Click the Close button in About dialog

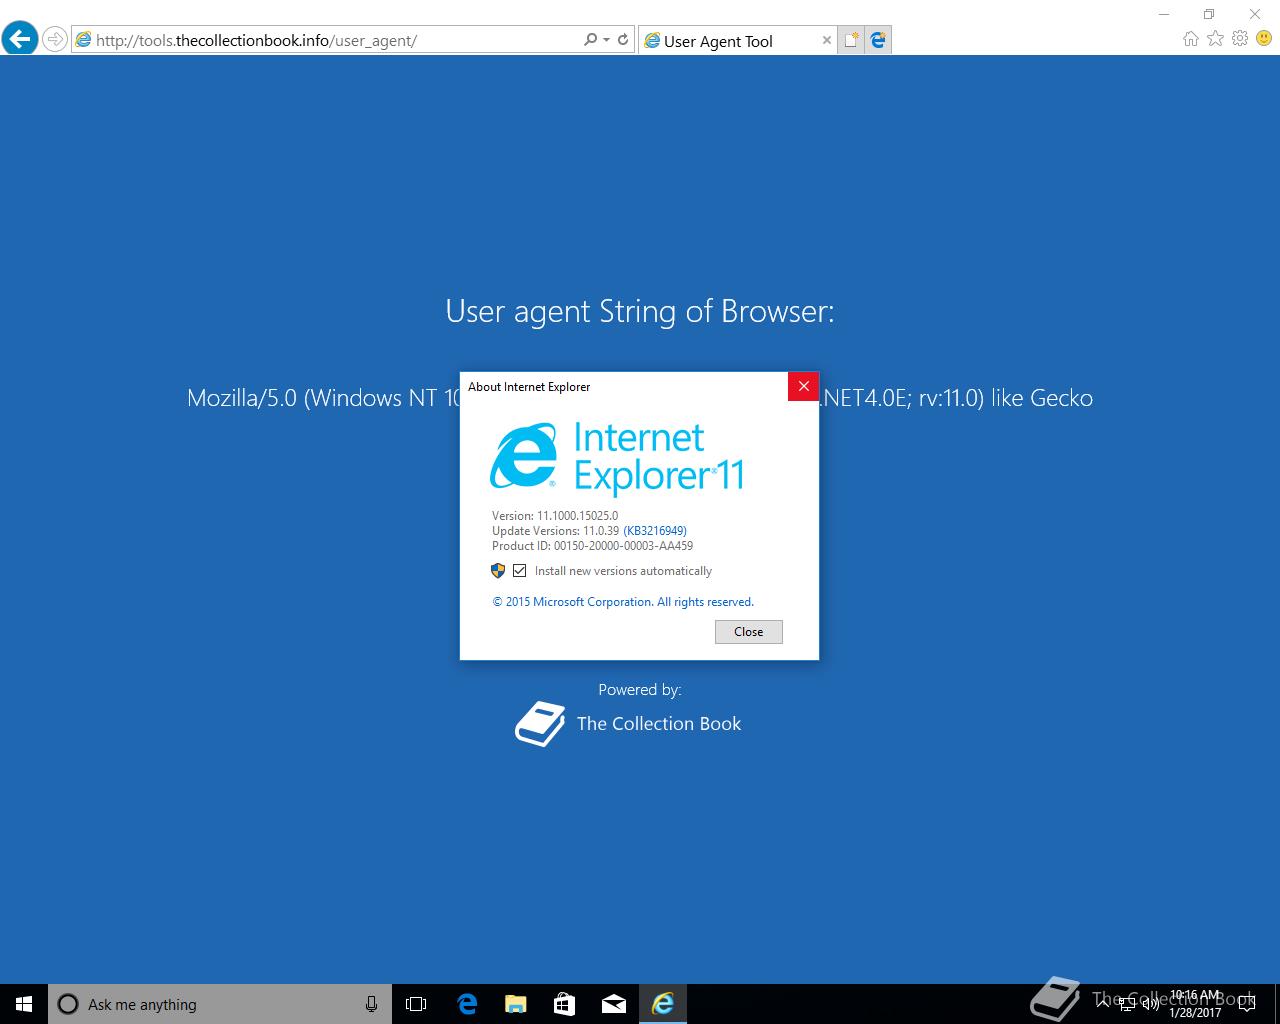pos(749,632)
